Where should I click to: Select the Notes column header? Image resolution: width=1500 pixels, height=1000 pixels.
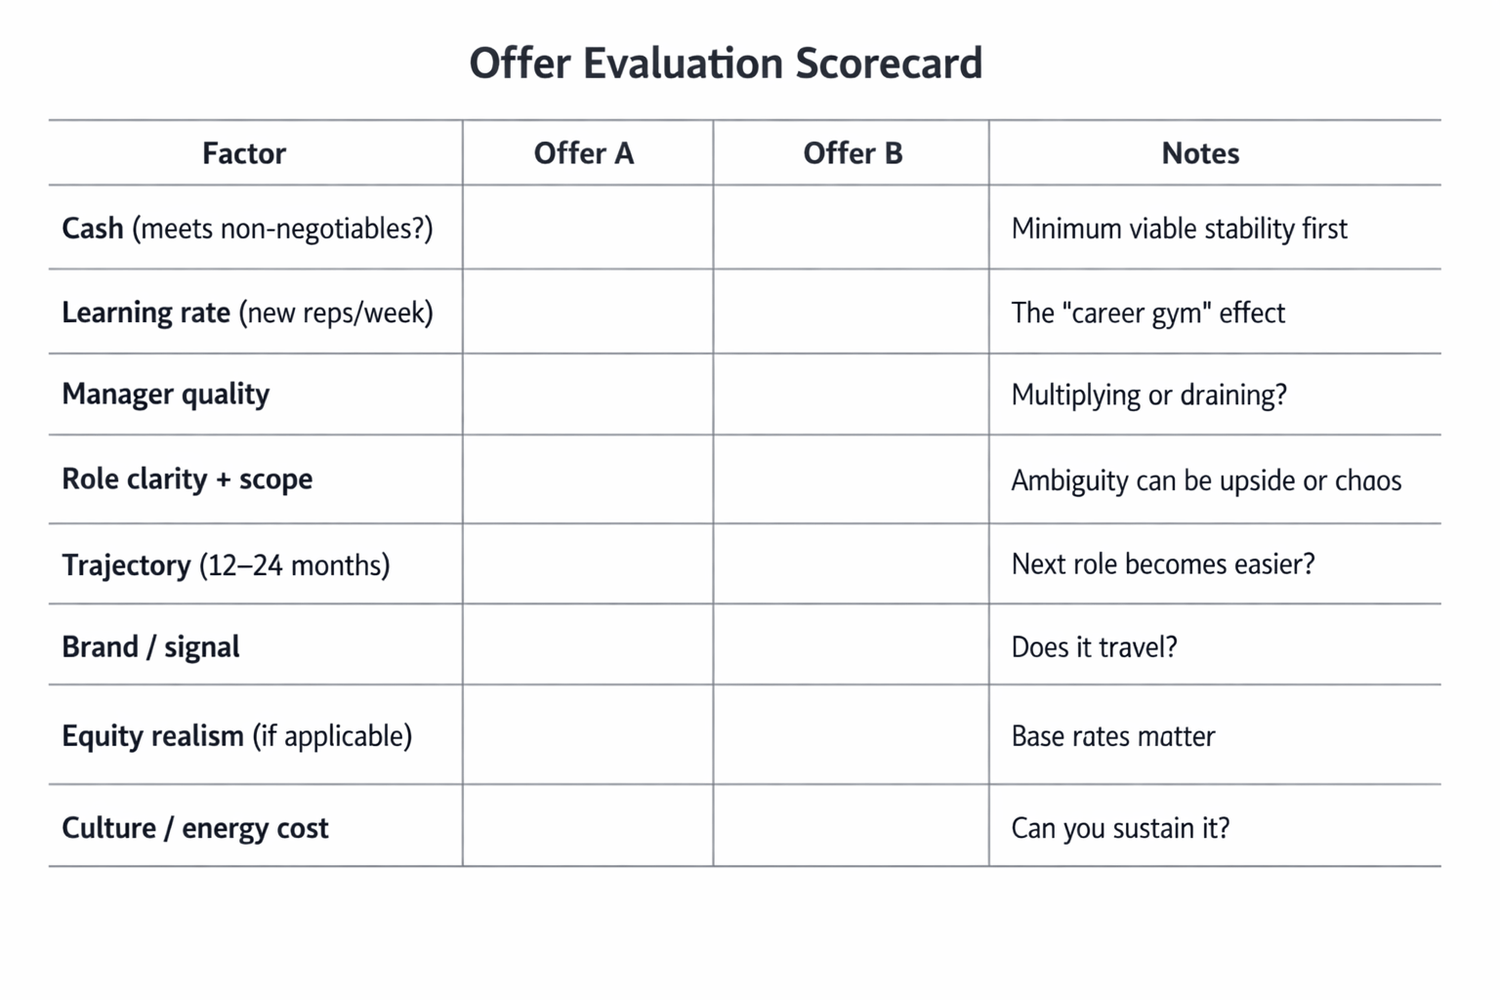1200,153
